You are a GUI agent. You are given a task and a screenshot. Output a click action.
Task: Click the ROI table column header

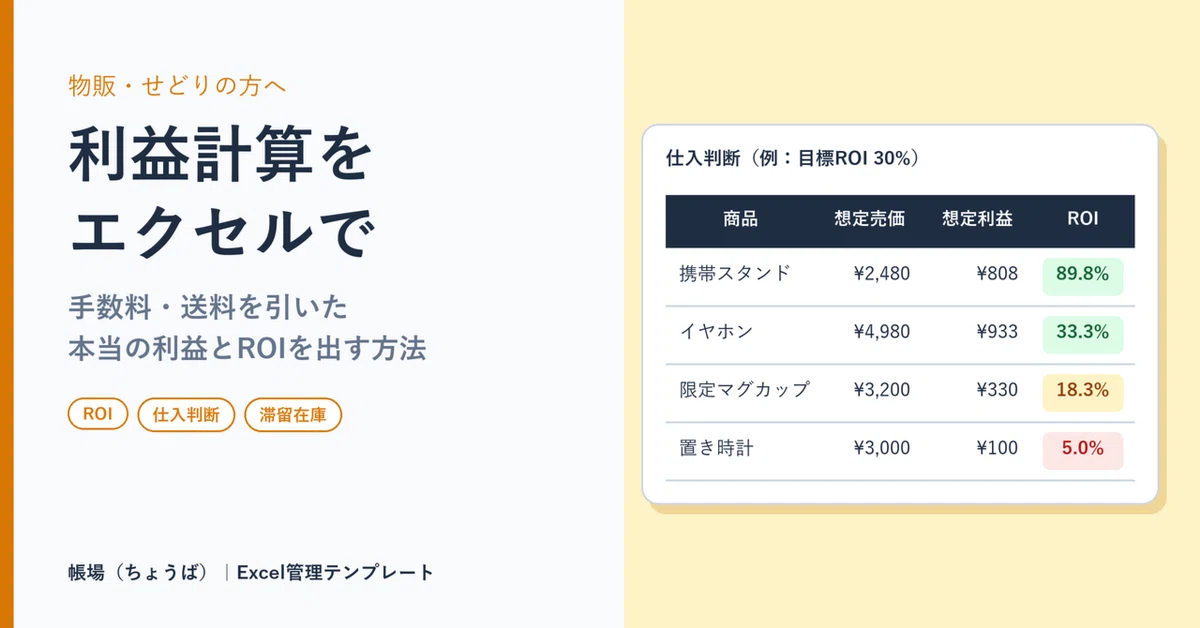[1083, 220]
